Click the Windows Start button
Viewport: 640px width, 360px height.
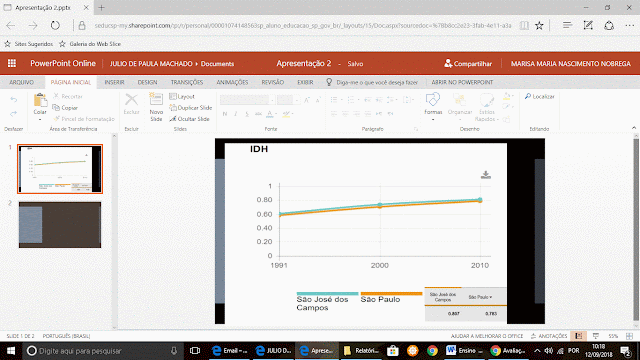[x=11, y=351]
